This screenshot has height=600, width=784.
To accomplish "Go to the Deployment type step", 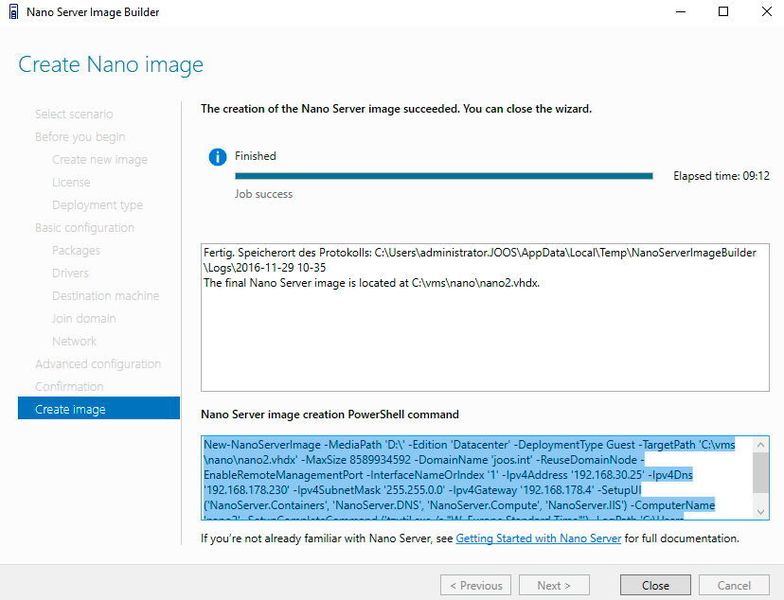I will click(x=98, y=205).
